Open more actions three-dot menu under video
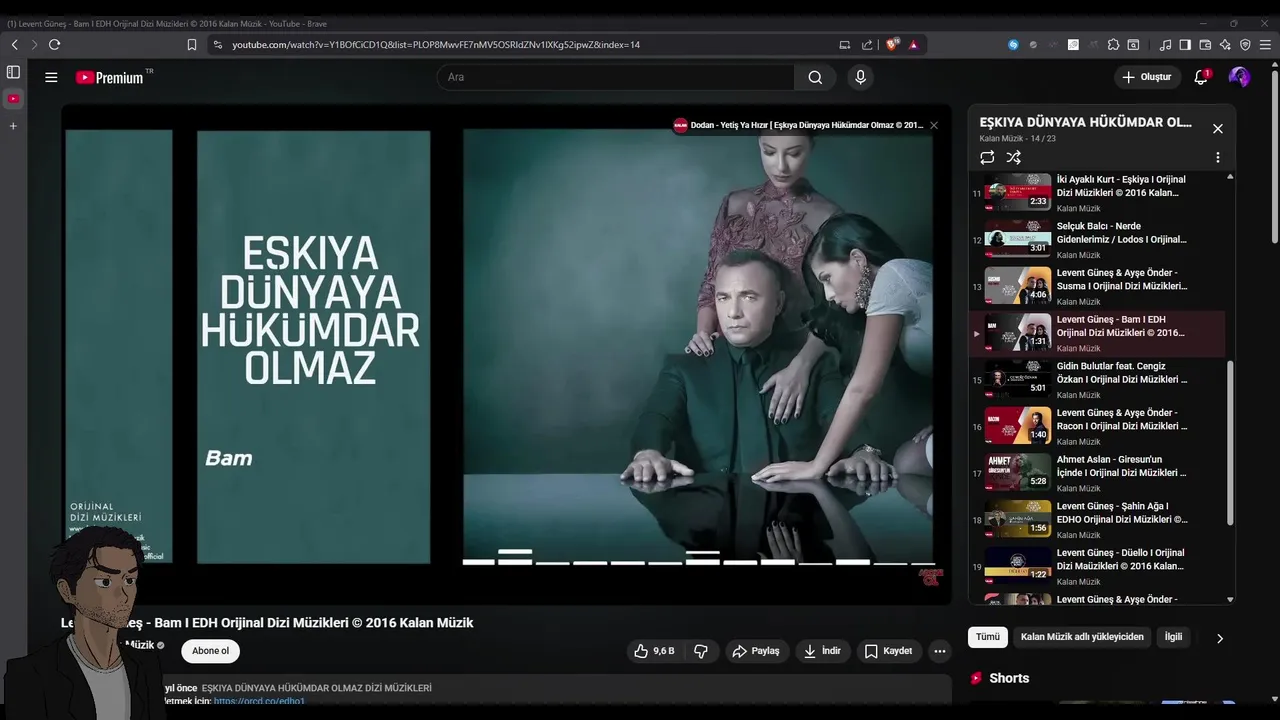The width and height of the screenshot is (1280, 720). pyautogui.click(x=939, y=651)
